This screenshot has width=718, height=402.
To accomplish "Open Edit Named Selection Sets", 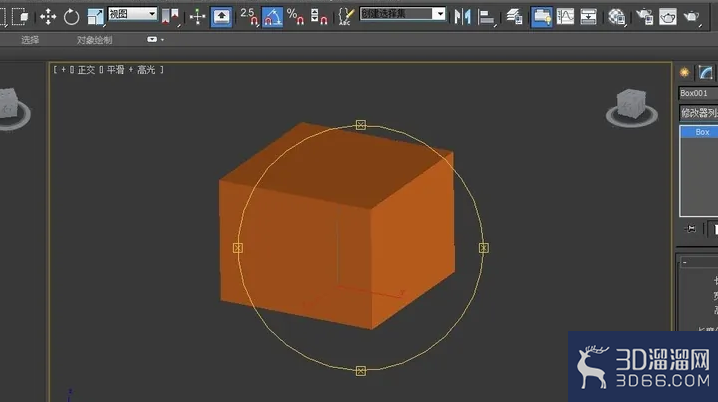I will (x=346, y=17).
